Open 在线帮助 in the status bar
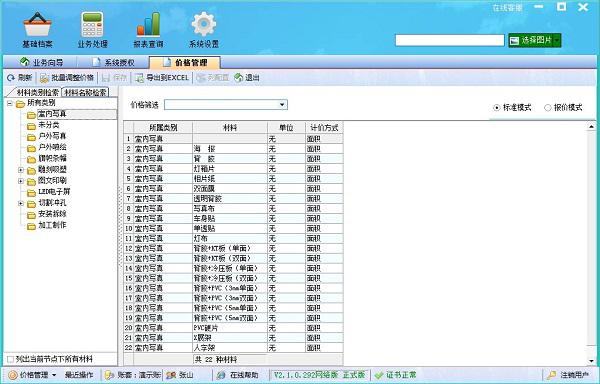This screenshot has width=600, height=384. 238,375
